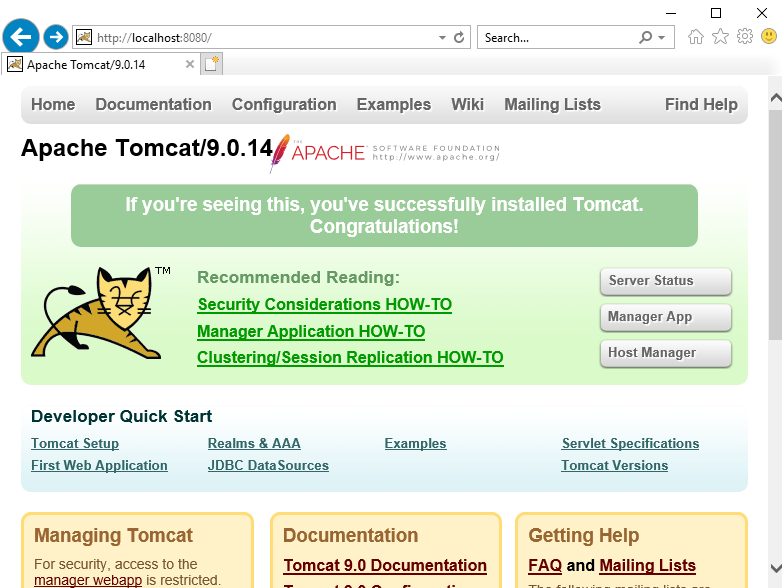
Task: Click the Managing Tomcat heading
Action: click(113, 535)
